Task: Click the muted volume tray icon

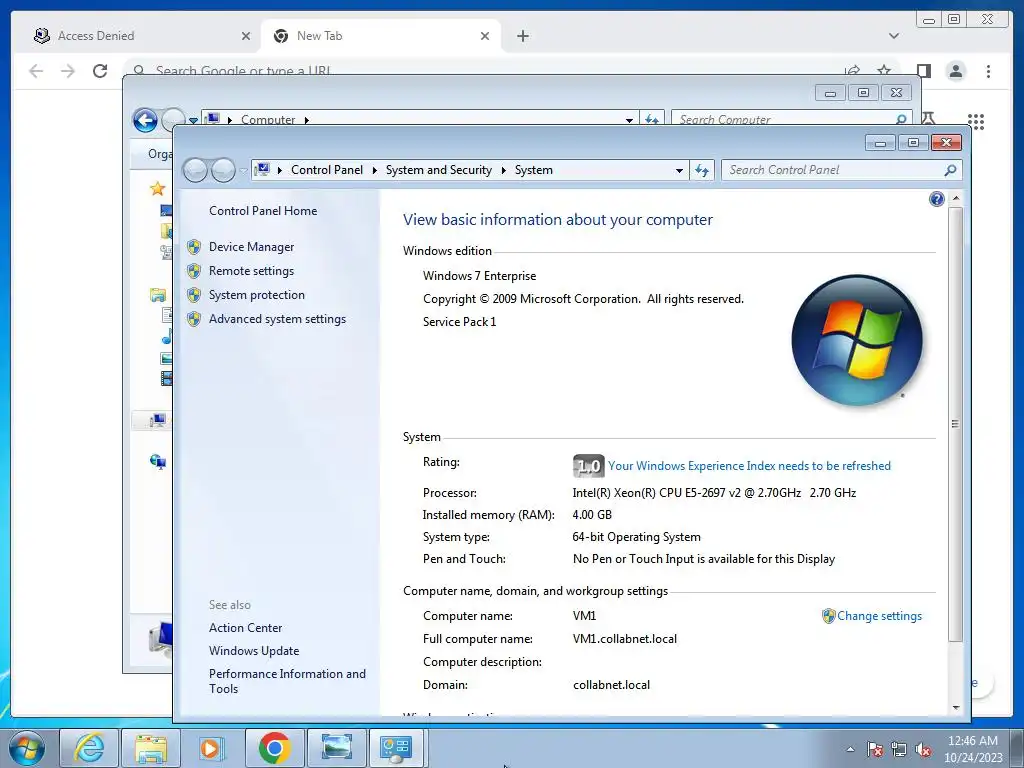Action: pyautogui.click(x=923, y=749)
